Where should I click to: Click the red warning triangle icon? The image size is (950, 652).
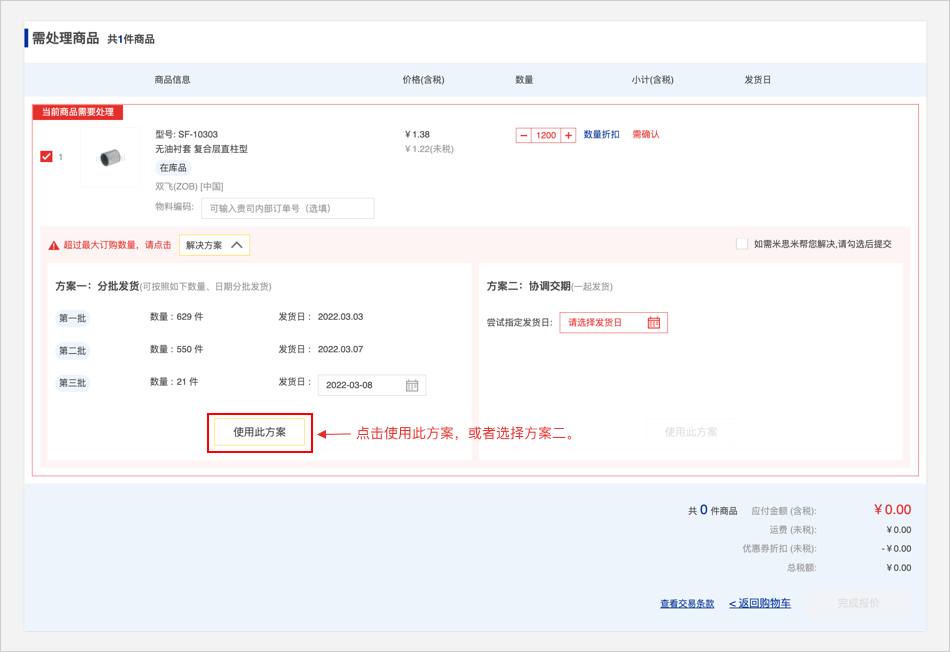click(x=54, y=245)
